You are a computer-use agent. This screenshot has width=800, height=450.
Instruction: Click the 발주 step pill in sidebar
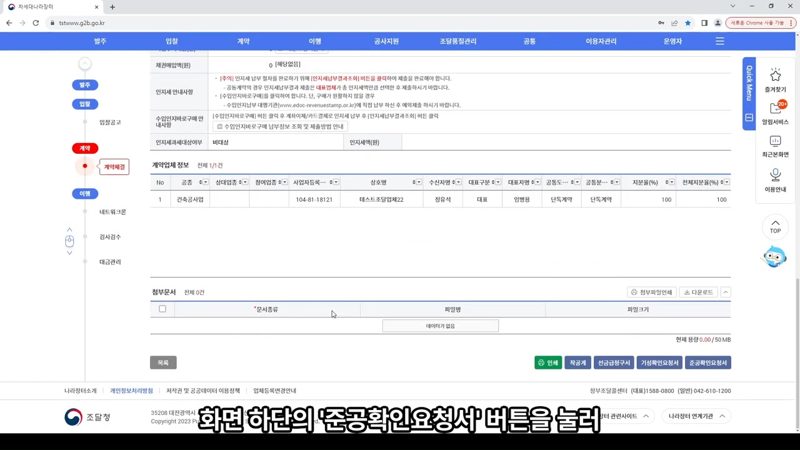[x=85, y=85]
